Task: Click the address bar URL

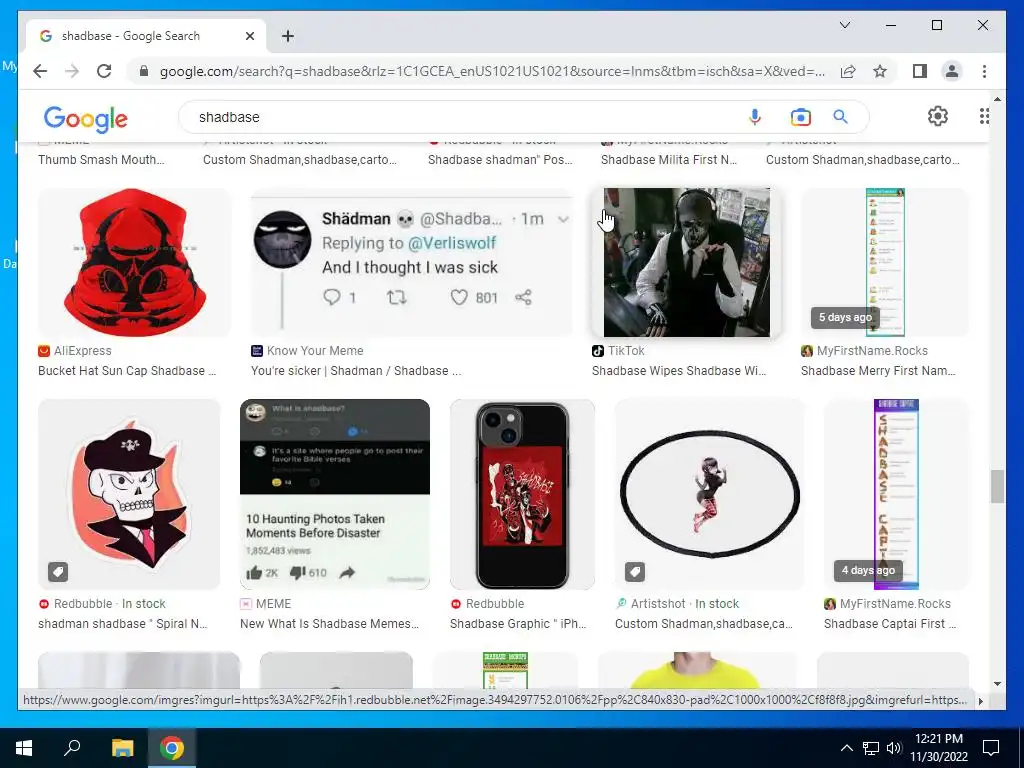Action: pyautogui.click(x=492, y=71)
